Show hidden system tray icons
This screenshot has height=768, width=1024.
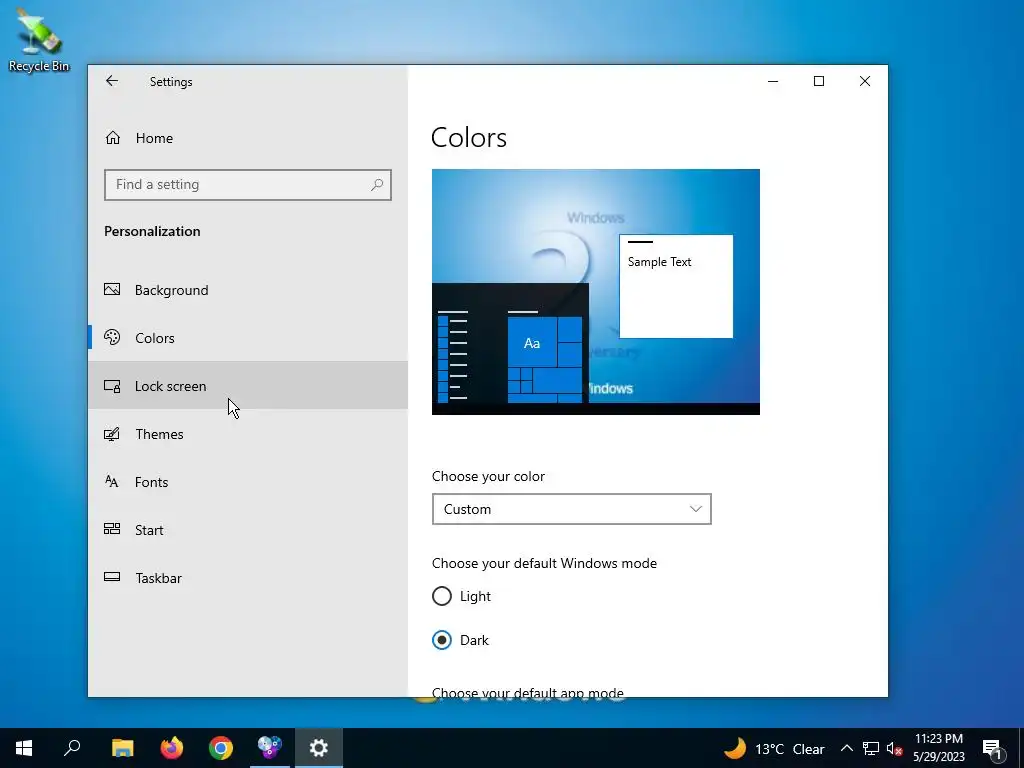pos(846,748)
